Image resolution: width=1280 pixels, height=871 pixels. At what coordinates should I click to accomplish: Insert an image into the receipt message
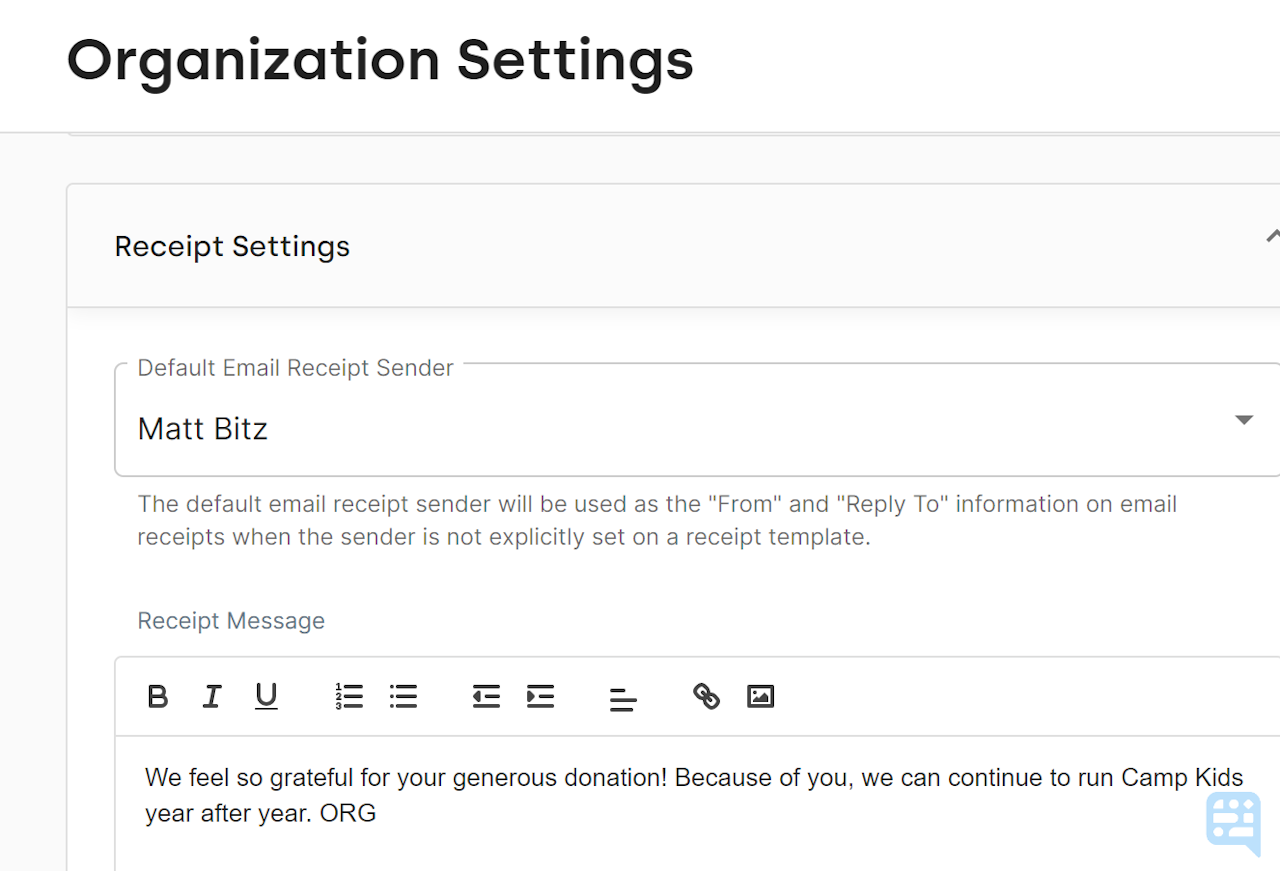point(760,697)
